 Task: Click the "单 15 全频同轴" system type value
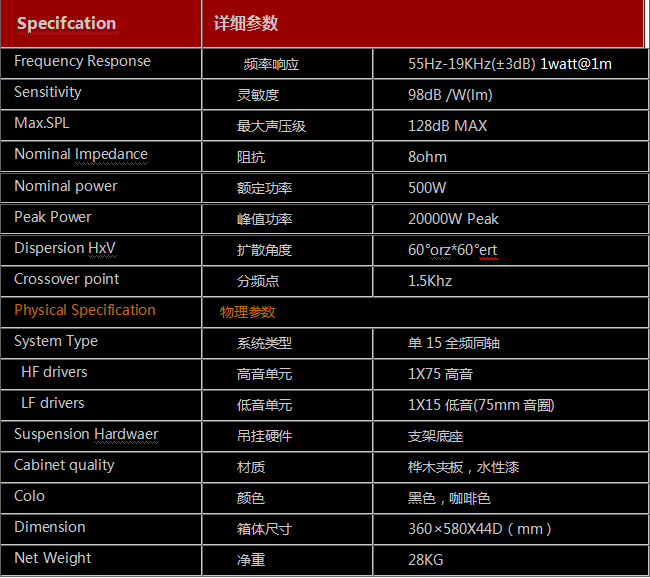454,343
